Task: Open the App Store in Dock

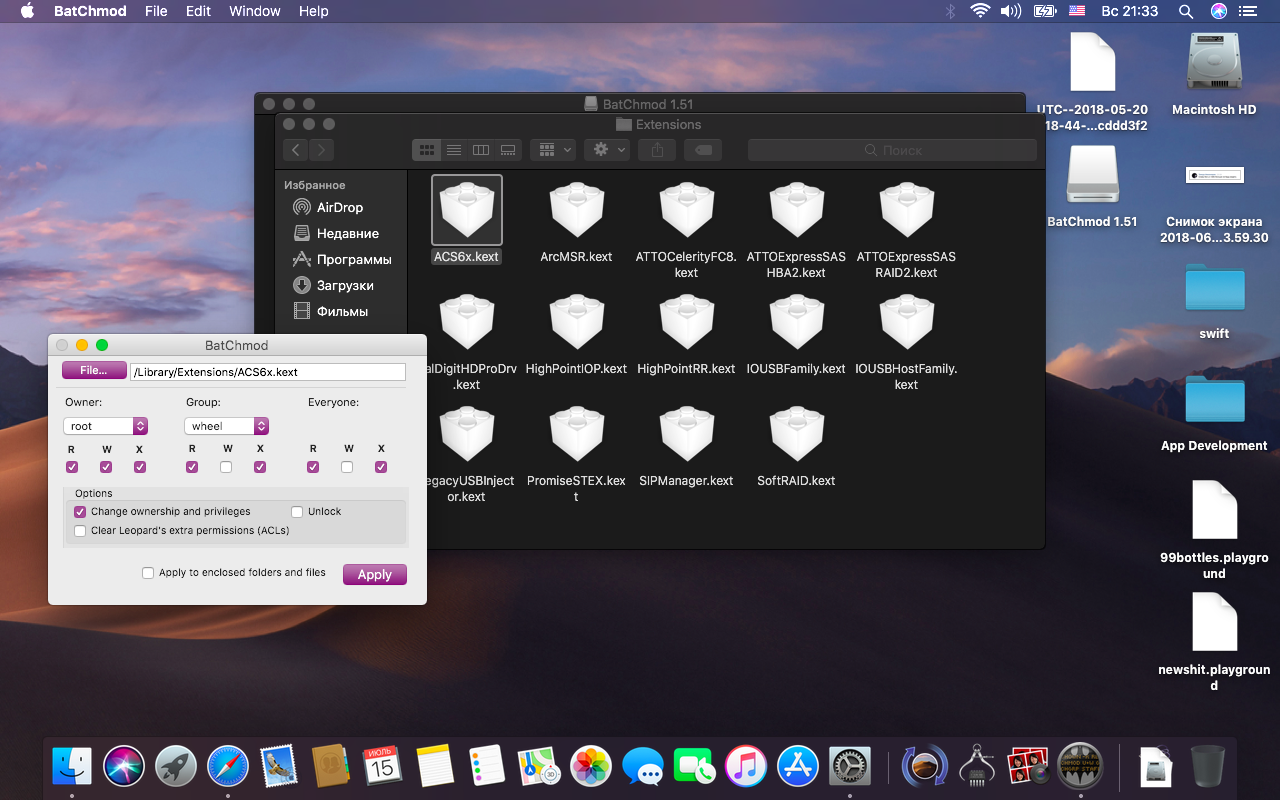Action: coord(799,767)
